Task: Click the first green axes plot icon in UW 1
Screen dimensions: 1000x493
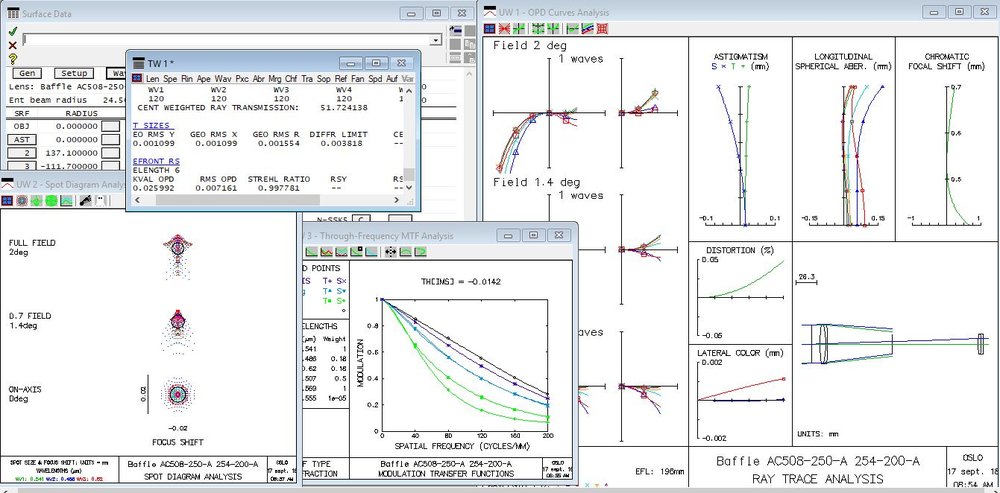Action: tap(519, 29)
